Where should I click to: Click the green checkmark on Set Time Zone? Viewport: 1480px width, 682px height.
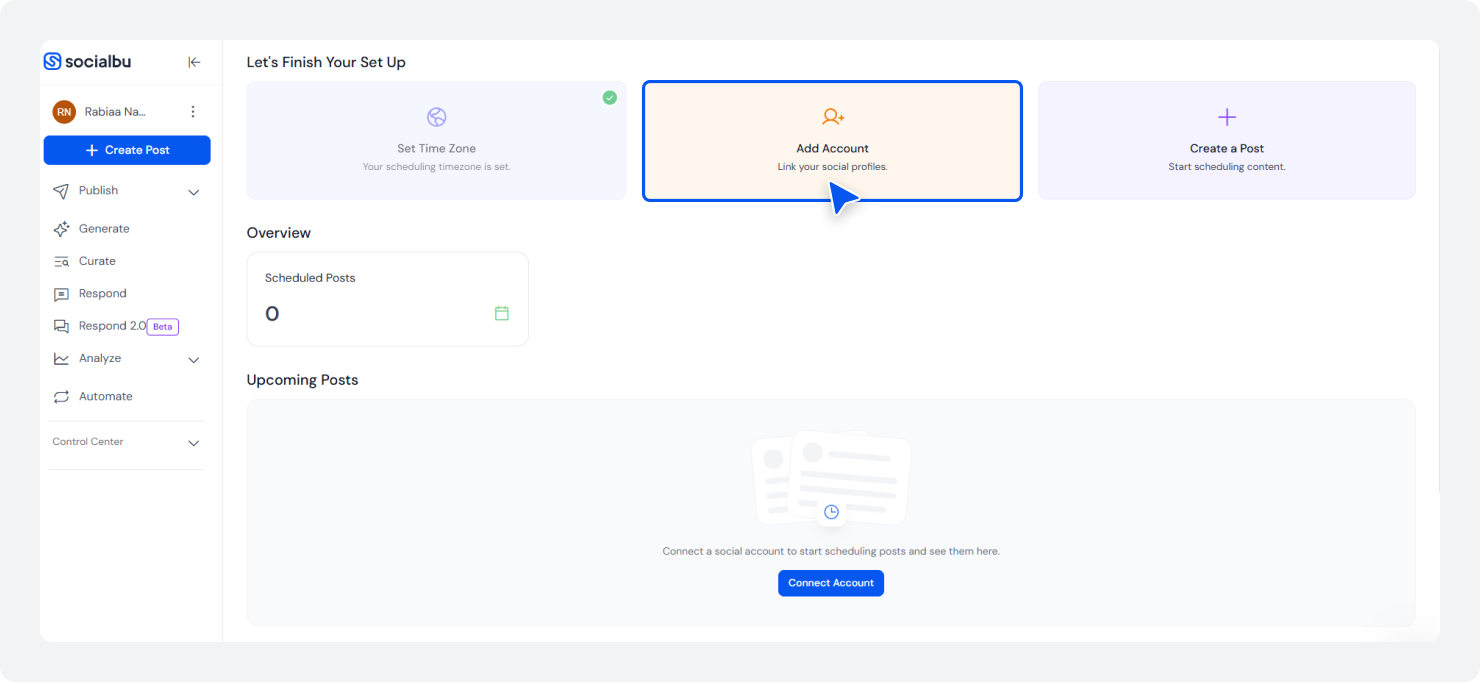point(610,98)
